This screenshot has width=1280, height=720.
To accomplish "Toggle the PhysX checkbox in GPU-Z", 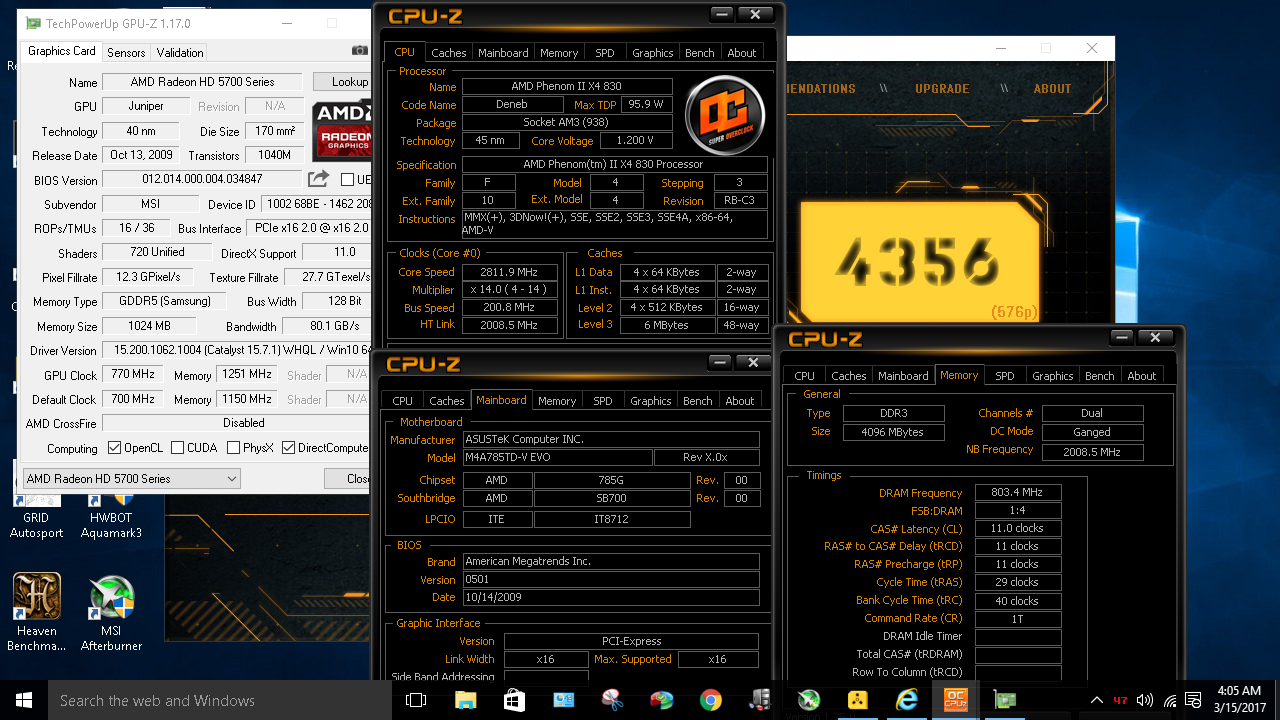I will click(x=233, y=448).
